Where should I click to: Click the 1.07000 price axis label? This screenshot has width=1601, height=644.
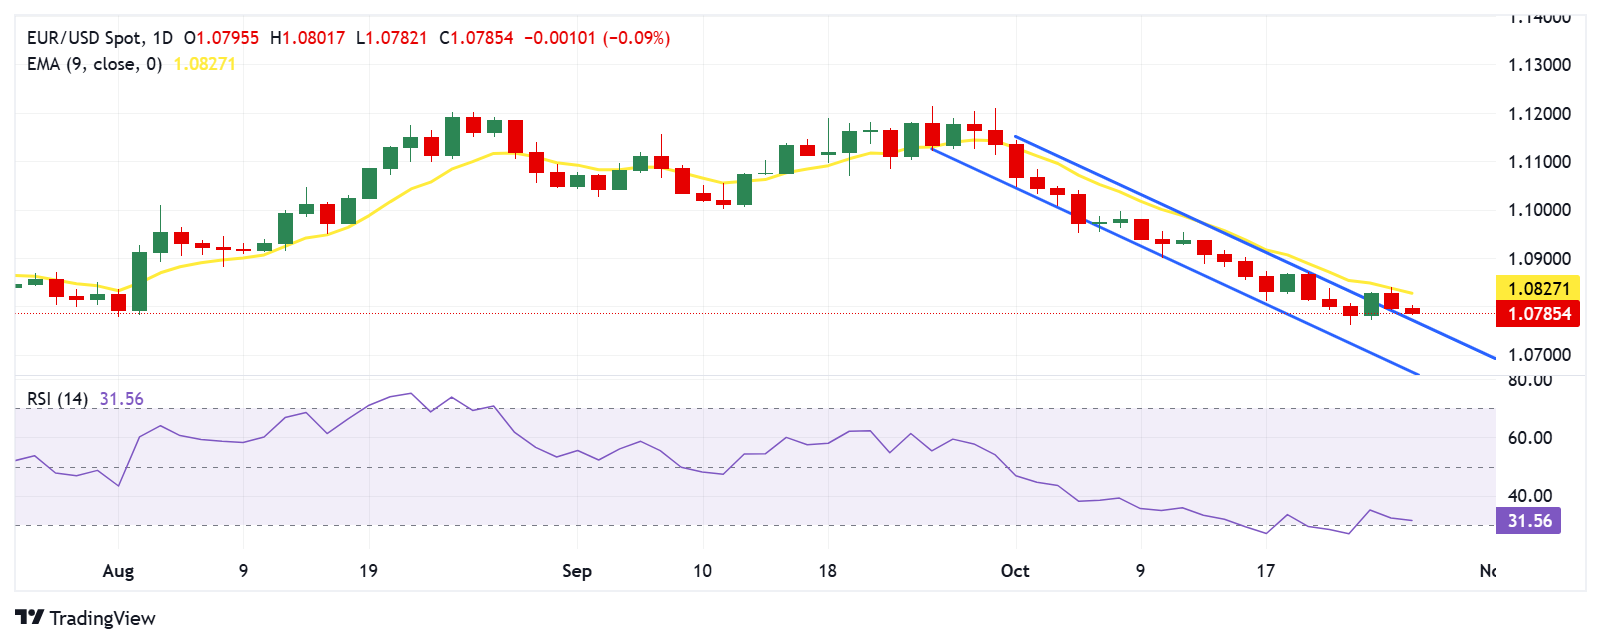coord(1539,355)
